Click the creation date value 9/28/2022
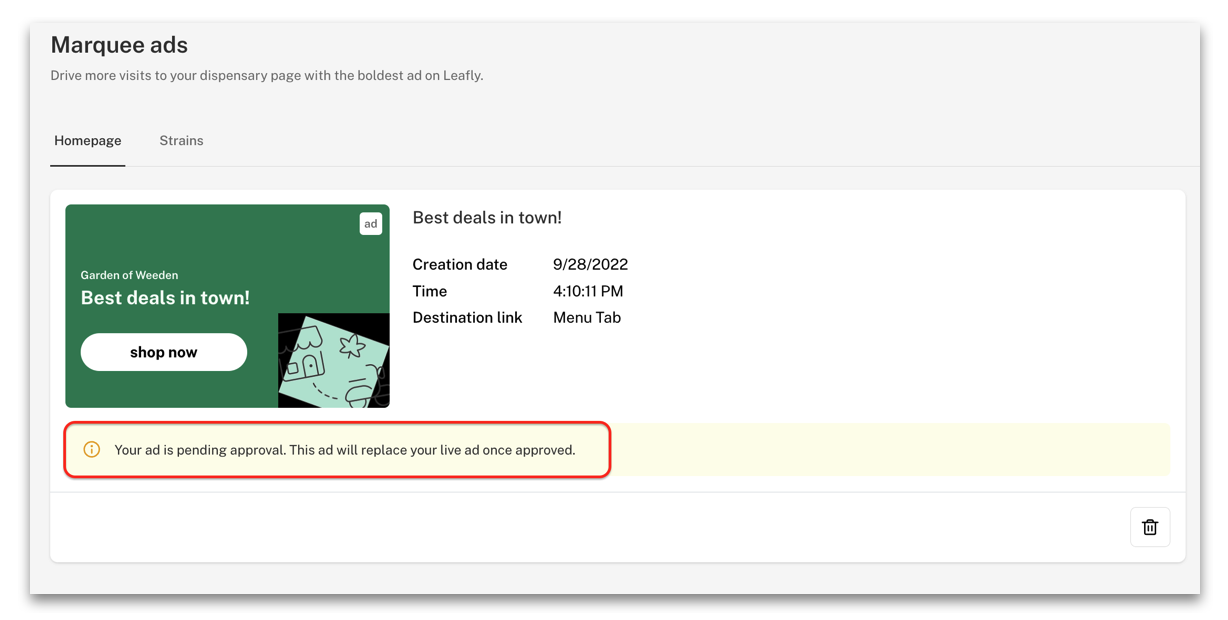 [590, 265]
